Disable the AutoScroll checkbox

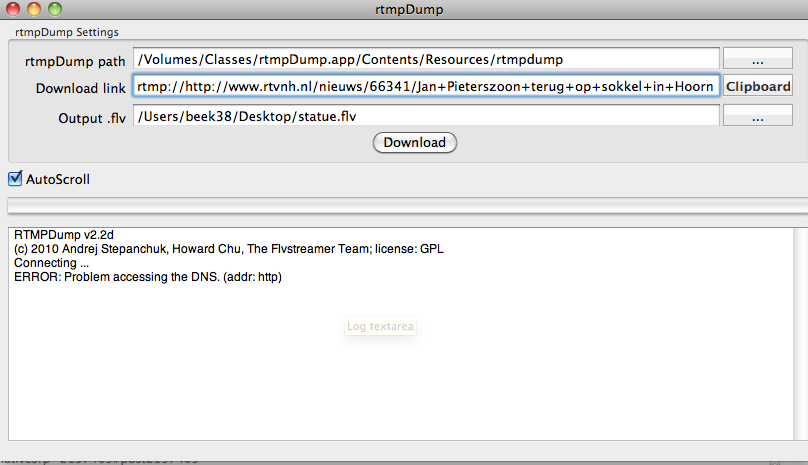(15, 179)
